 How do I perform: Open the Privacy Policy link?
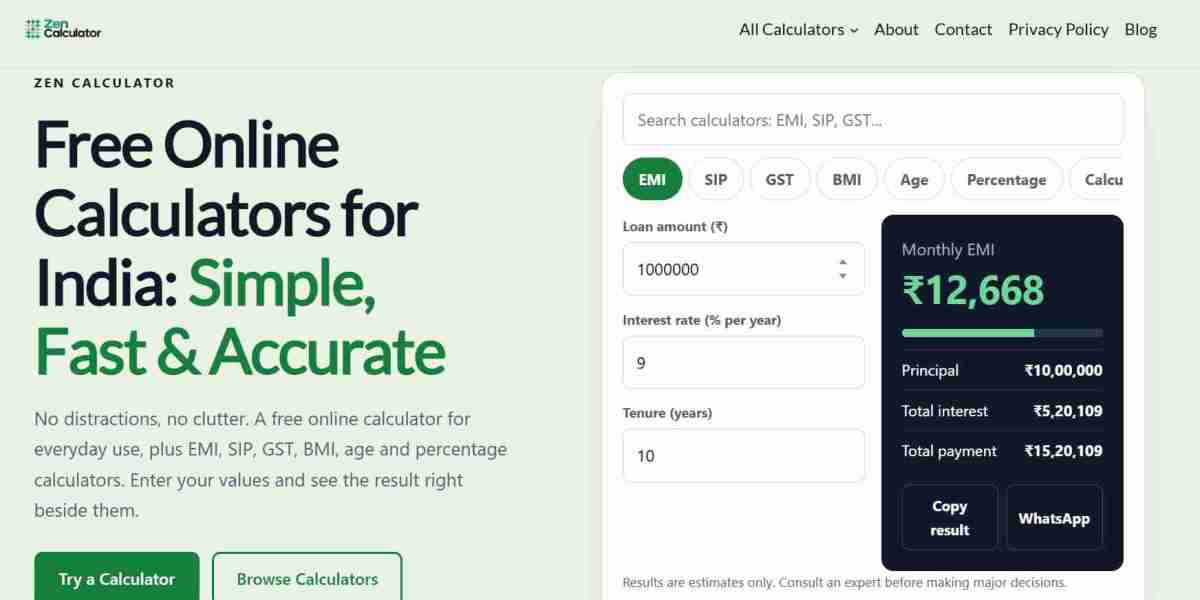click(1058, 29)
